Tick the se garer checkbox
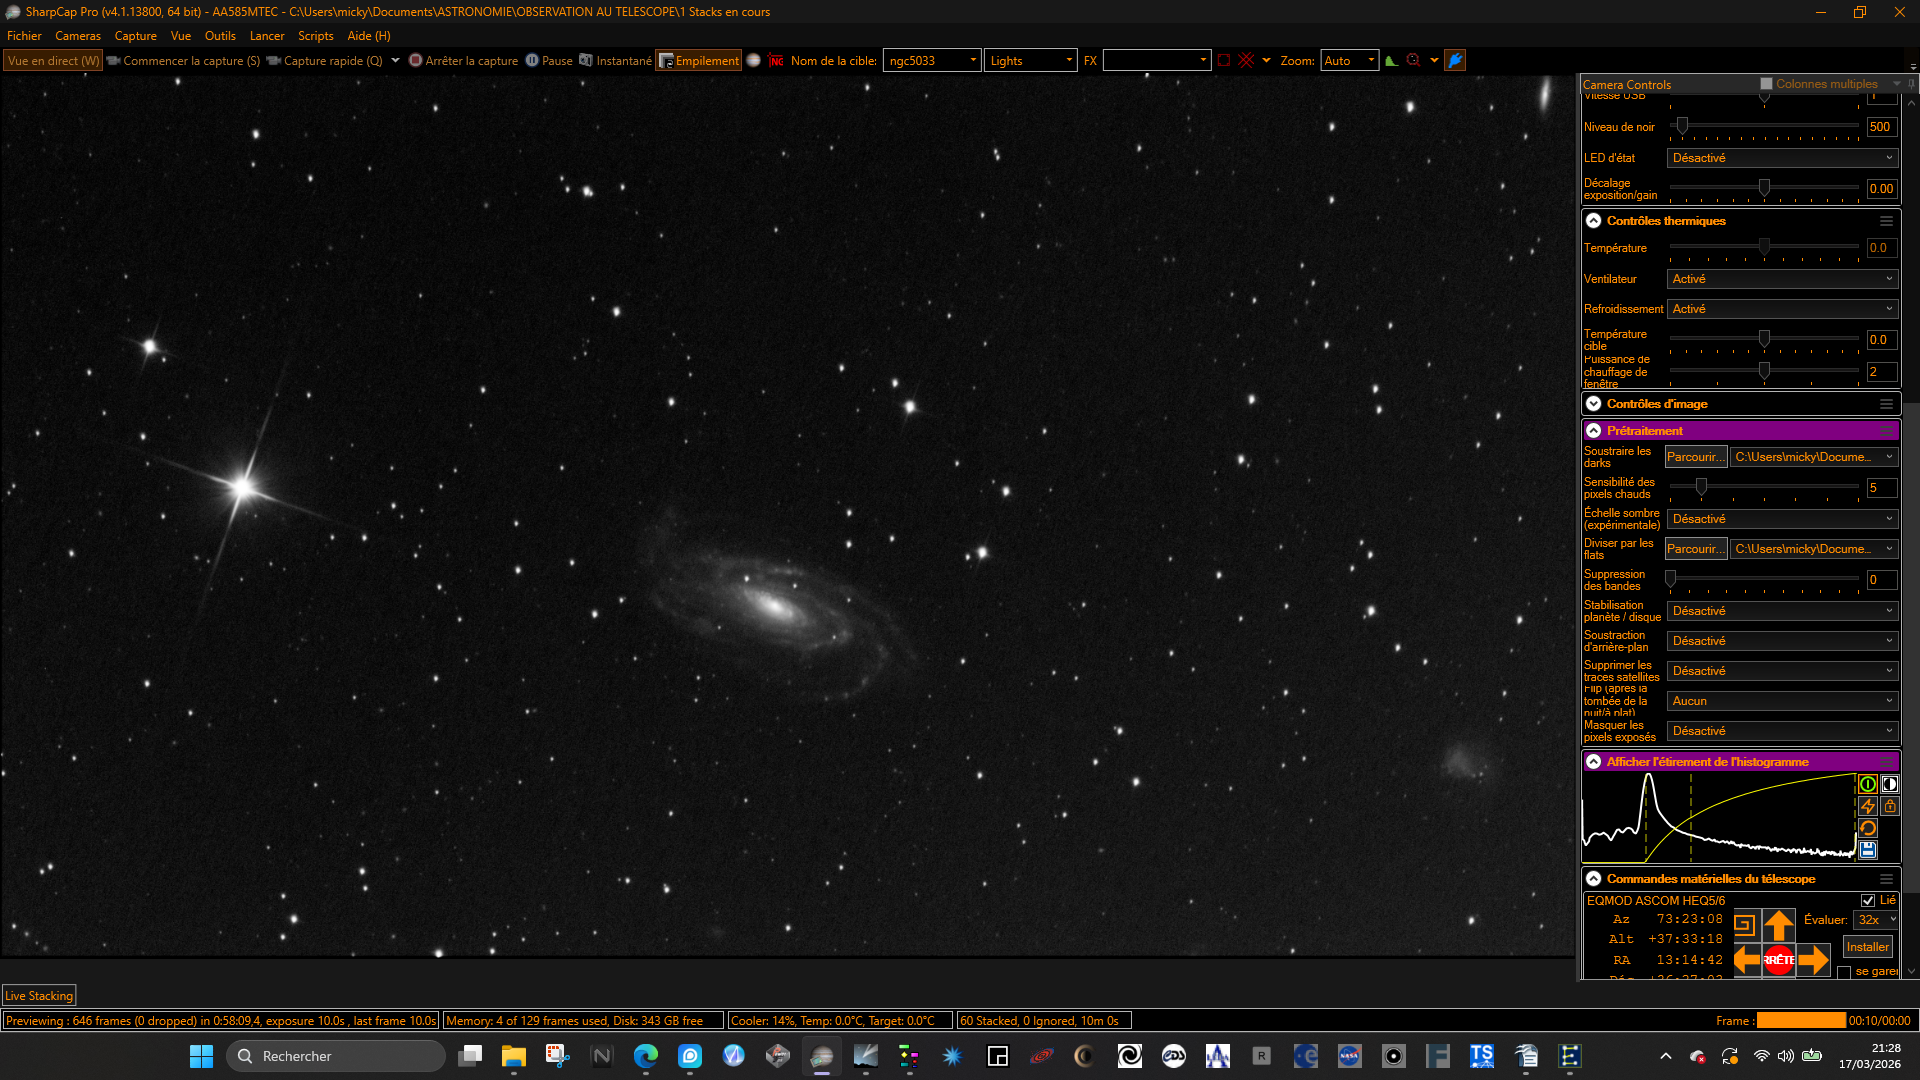Screen dimensions: 1920x1080 point(1844,972)
